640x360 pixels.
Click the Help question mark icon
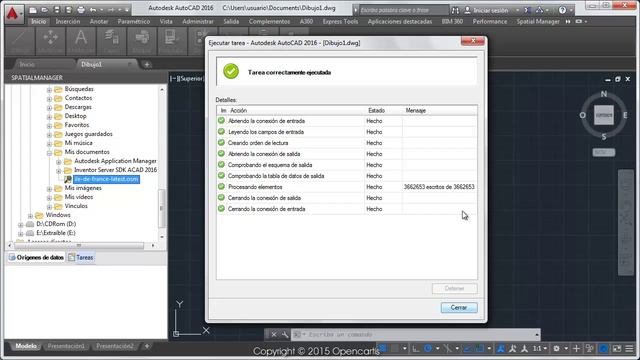click(562, 10)
